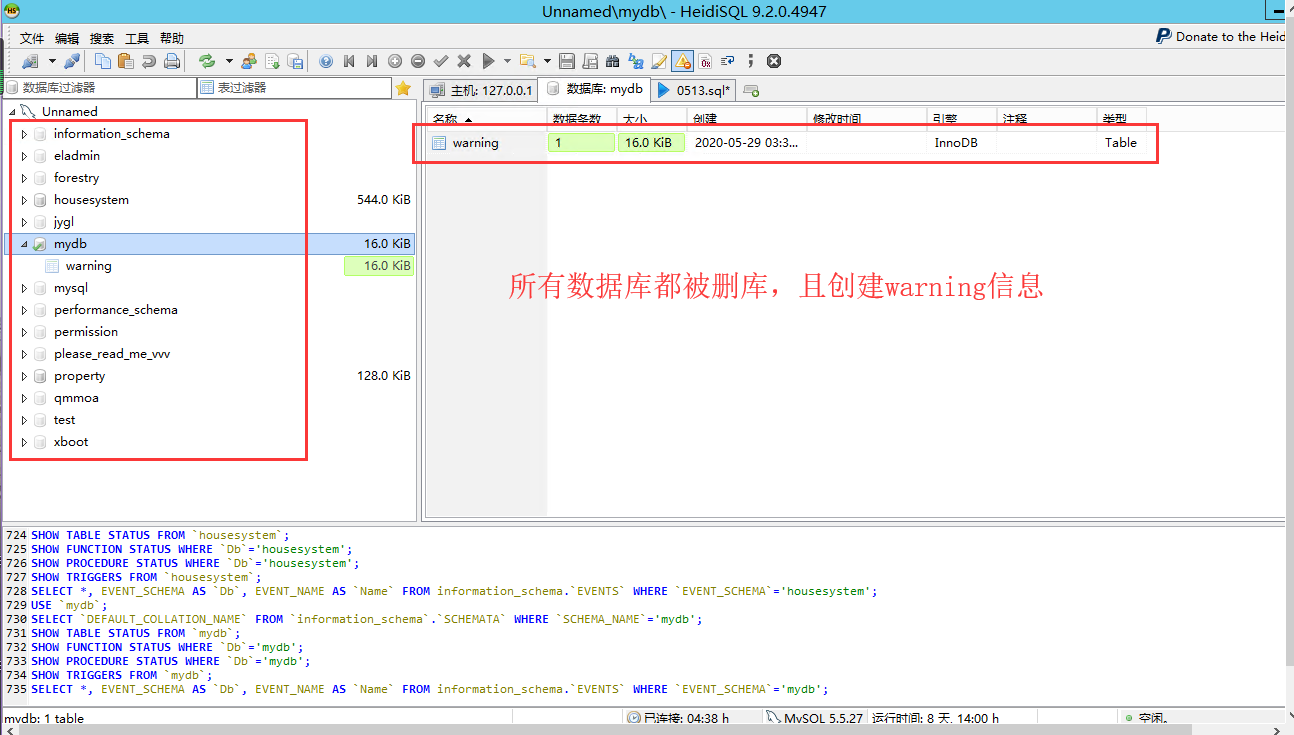The width and height of the screenshot is (1294, 735).
Task: Expand the housesystem database node
Action: 24,200
